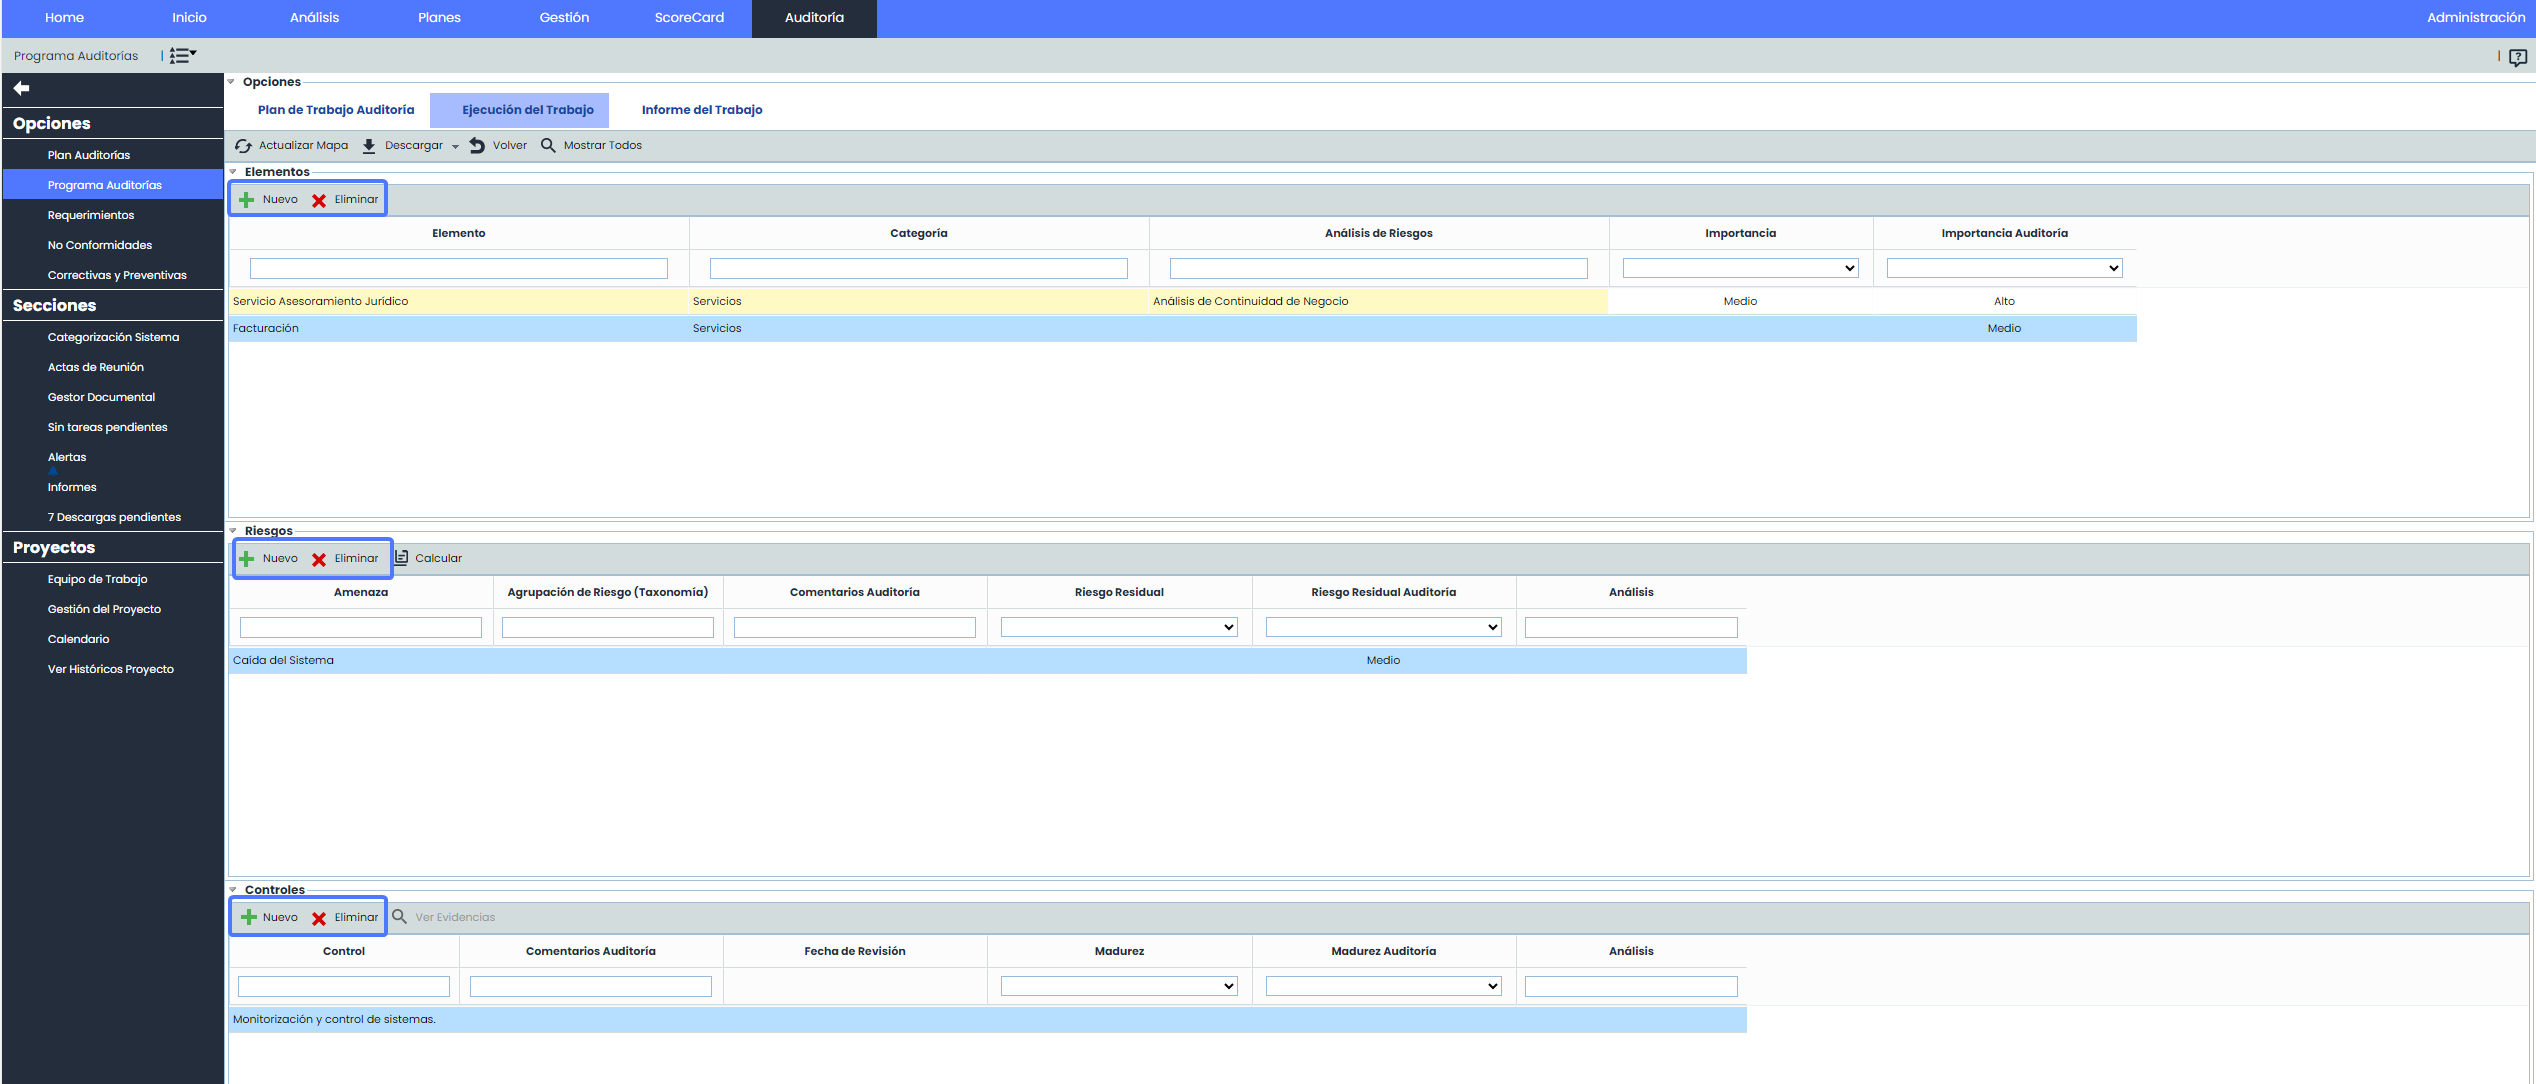Click the Actualizar Mapa refresh icon
Screen dimensions: 2536x1084
(243, 146)
